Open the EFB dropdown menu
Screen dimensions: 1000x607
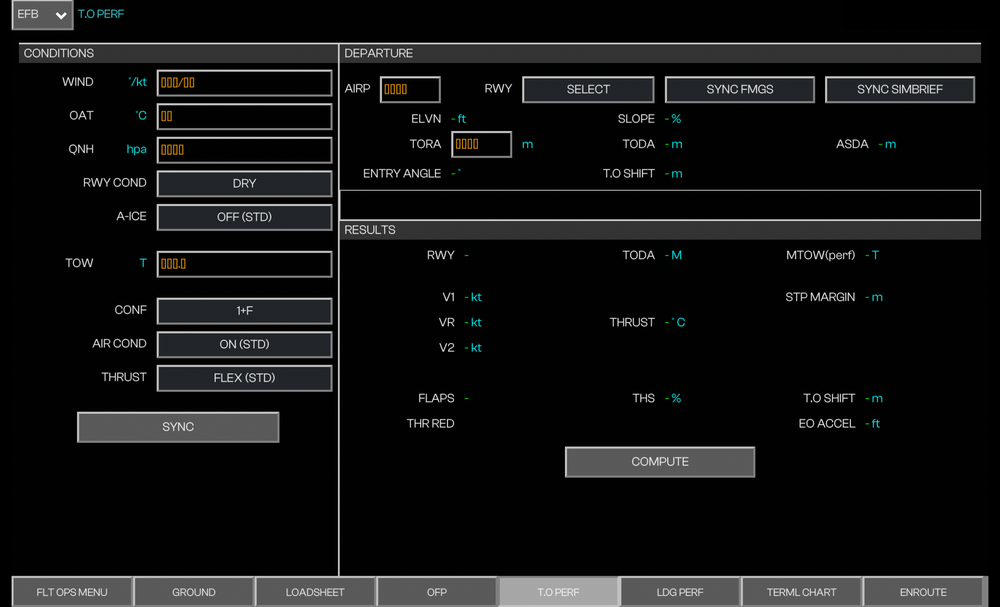42,15
